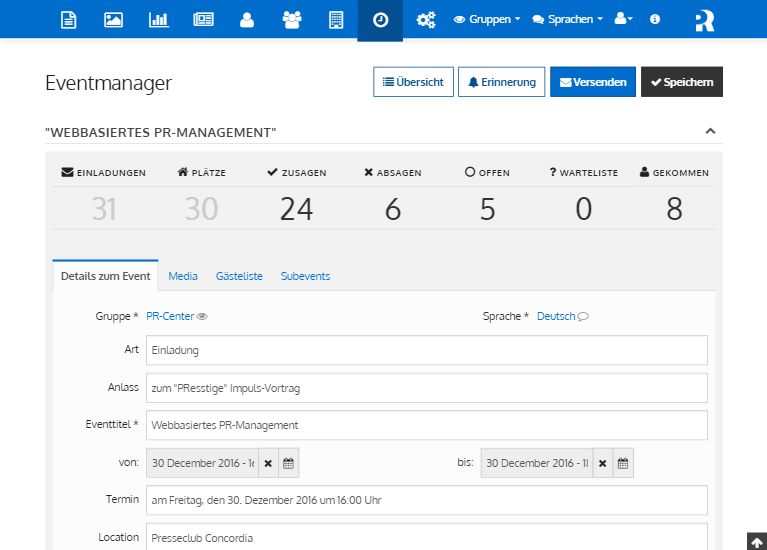Open the people group icon in navigation

pyautogui.click(x=292, y=20)
